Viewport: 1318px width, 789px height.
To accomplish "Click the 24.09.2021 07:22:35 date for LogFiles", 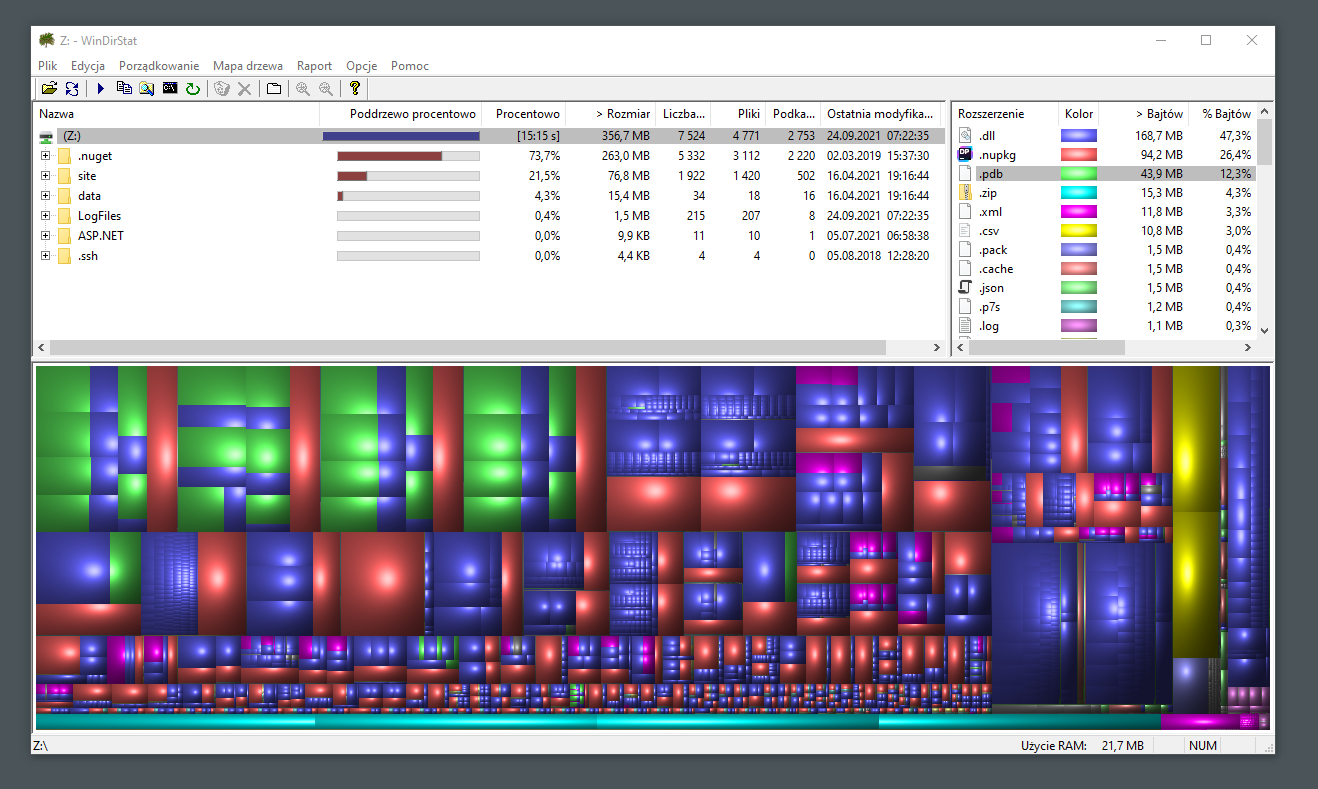I will (x=878, y=216).
